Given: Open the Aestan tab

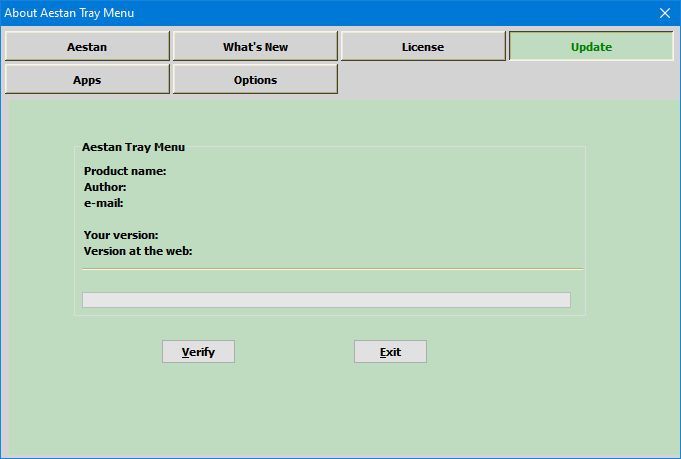Looking at the screenshot, I should 87,46.
